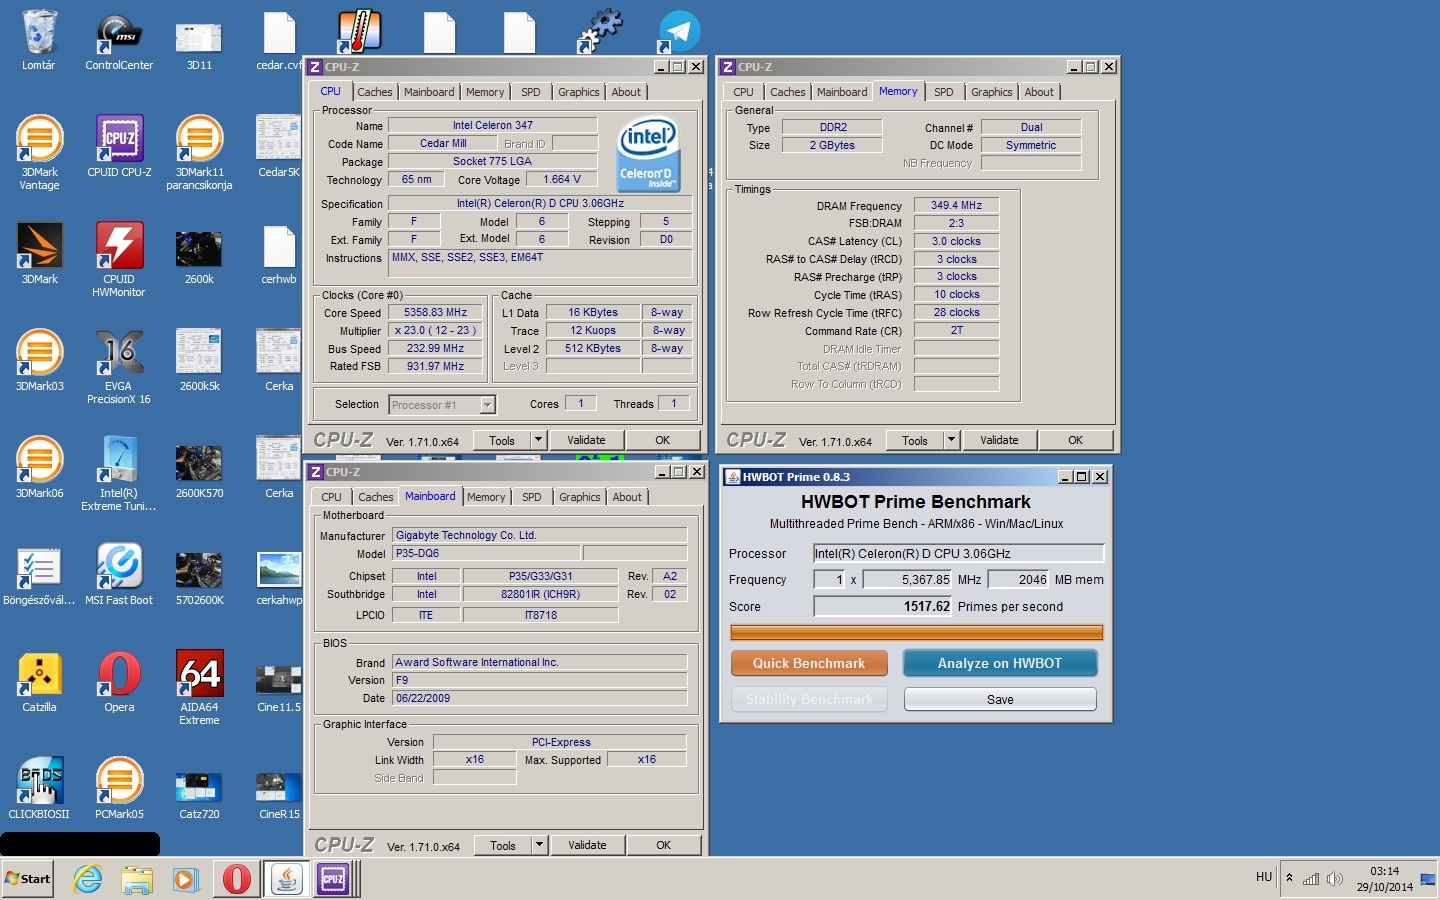Open the media player taskbar icon

186,879
